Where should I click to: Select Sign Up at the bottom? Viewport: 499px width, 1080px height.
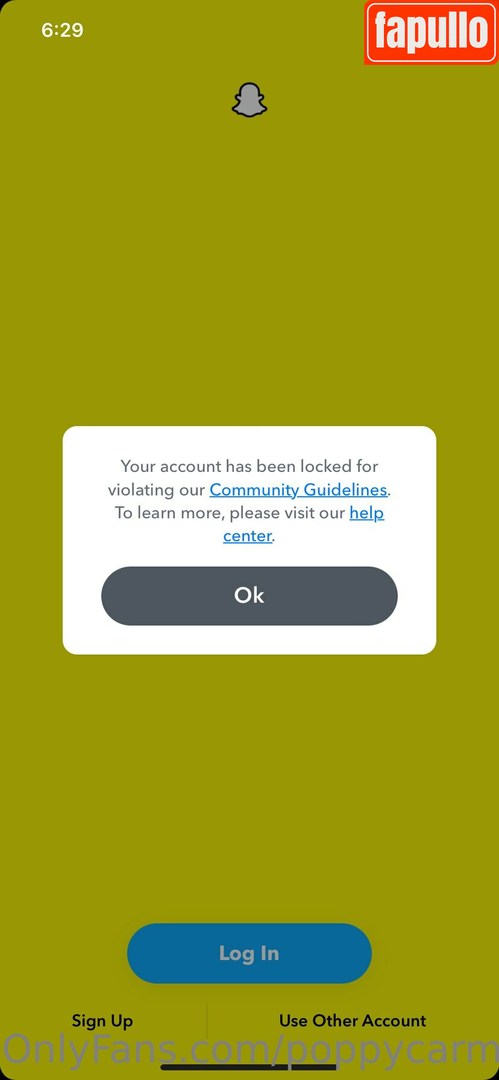102,1021
